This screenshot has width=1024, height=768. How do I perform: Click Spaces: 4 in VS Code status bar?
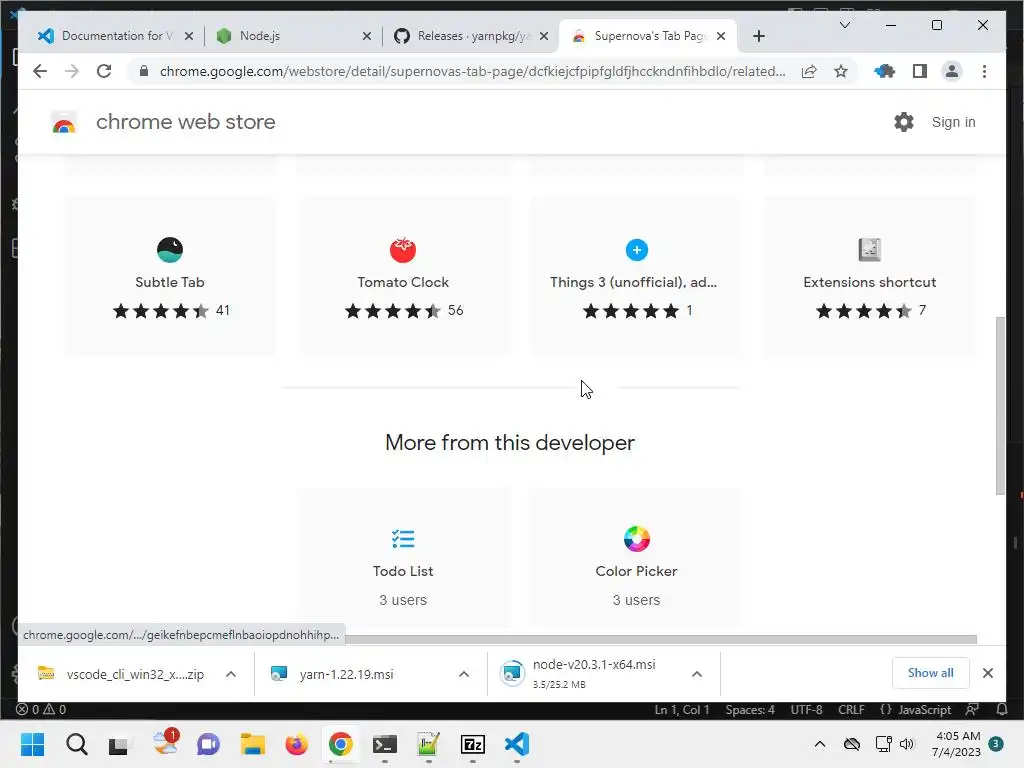[x=750, y=709]
